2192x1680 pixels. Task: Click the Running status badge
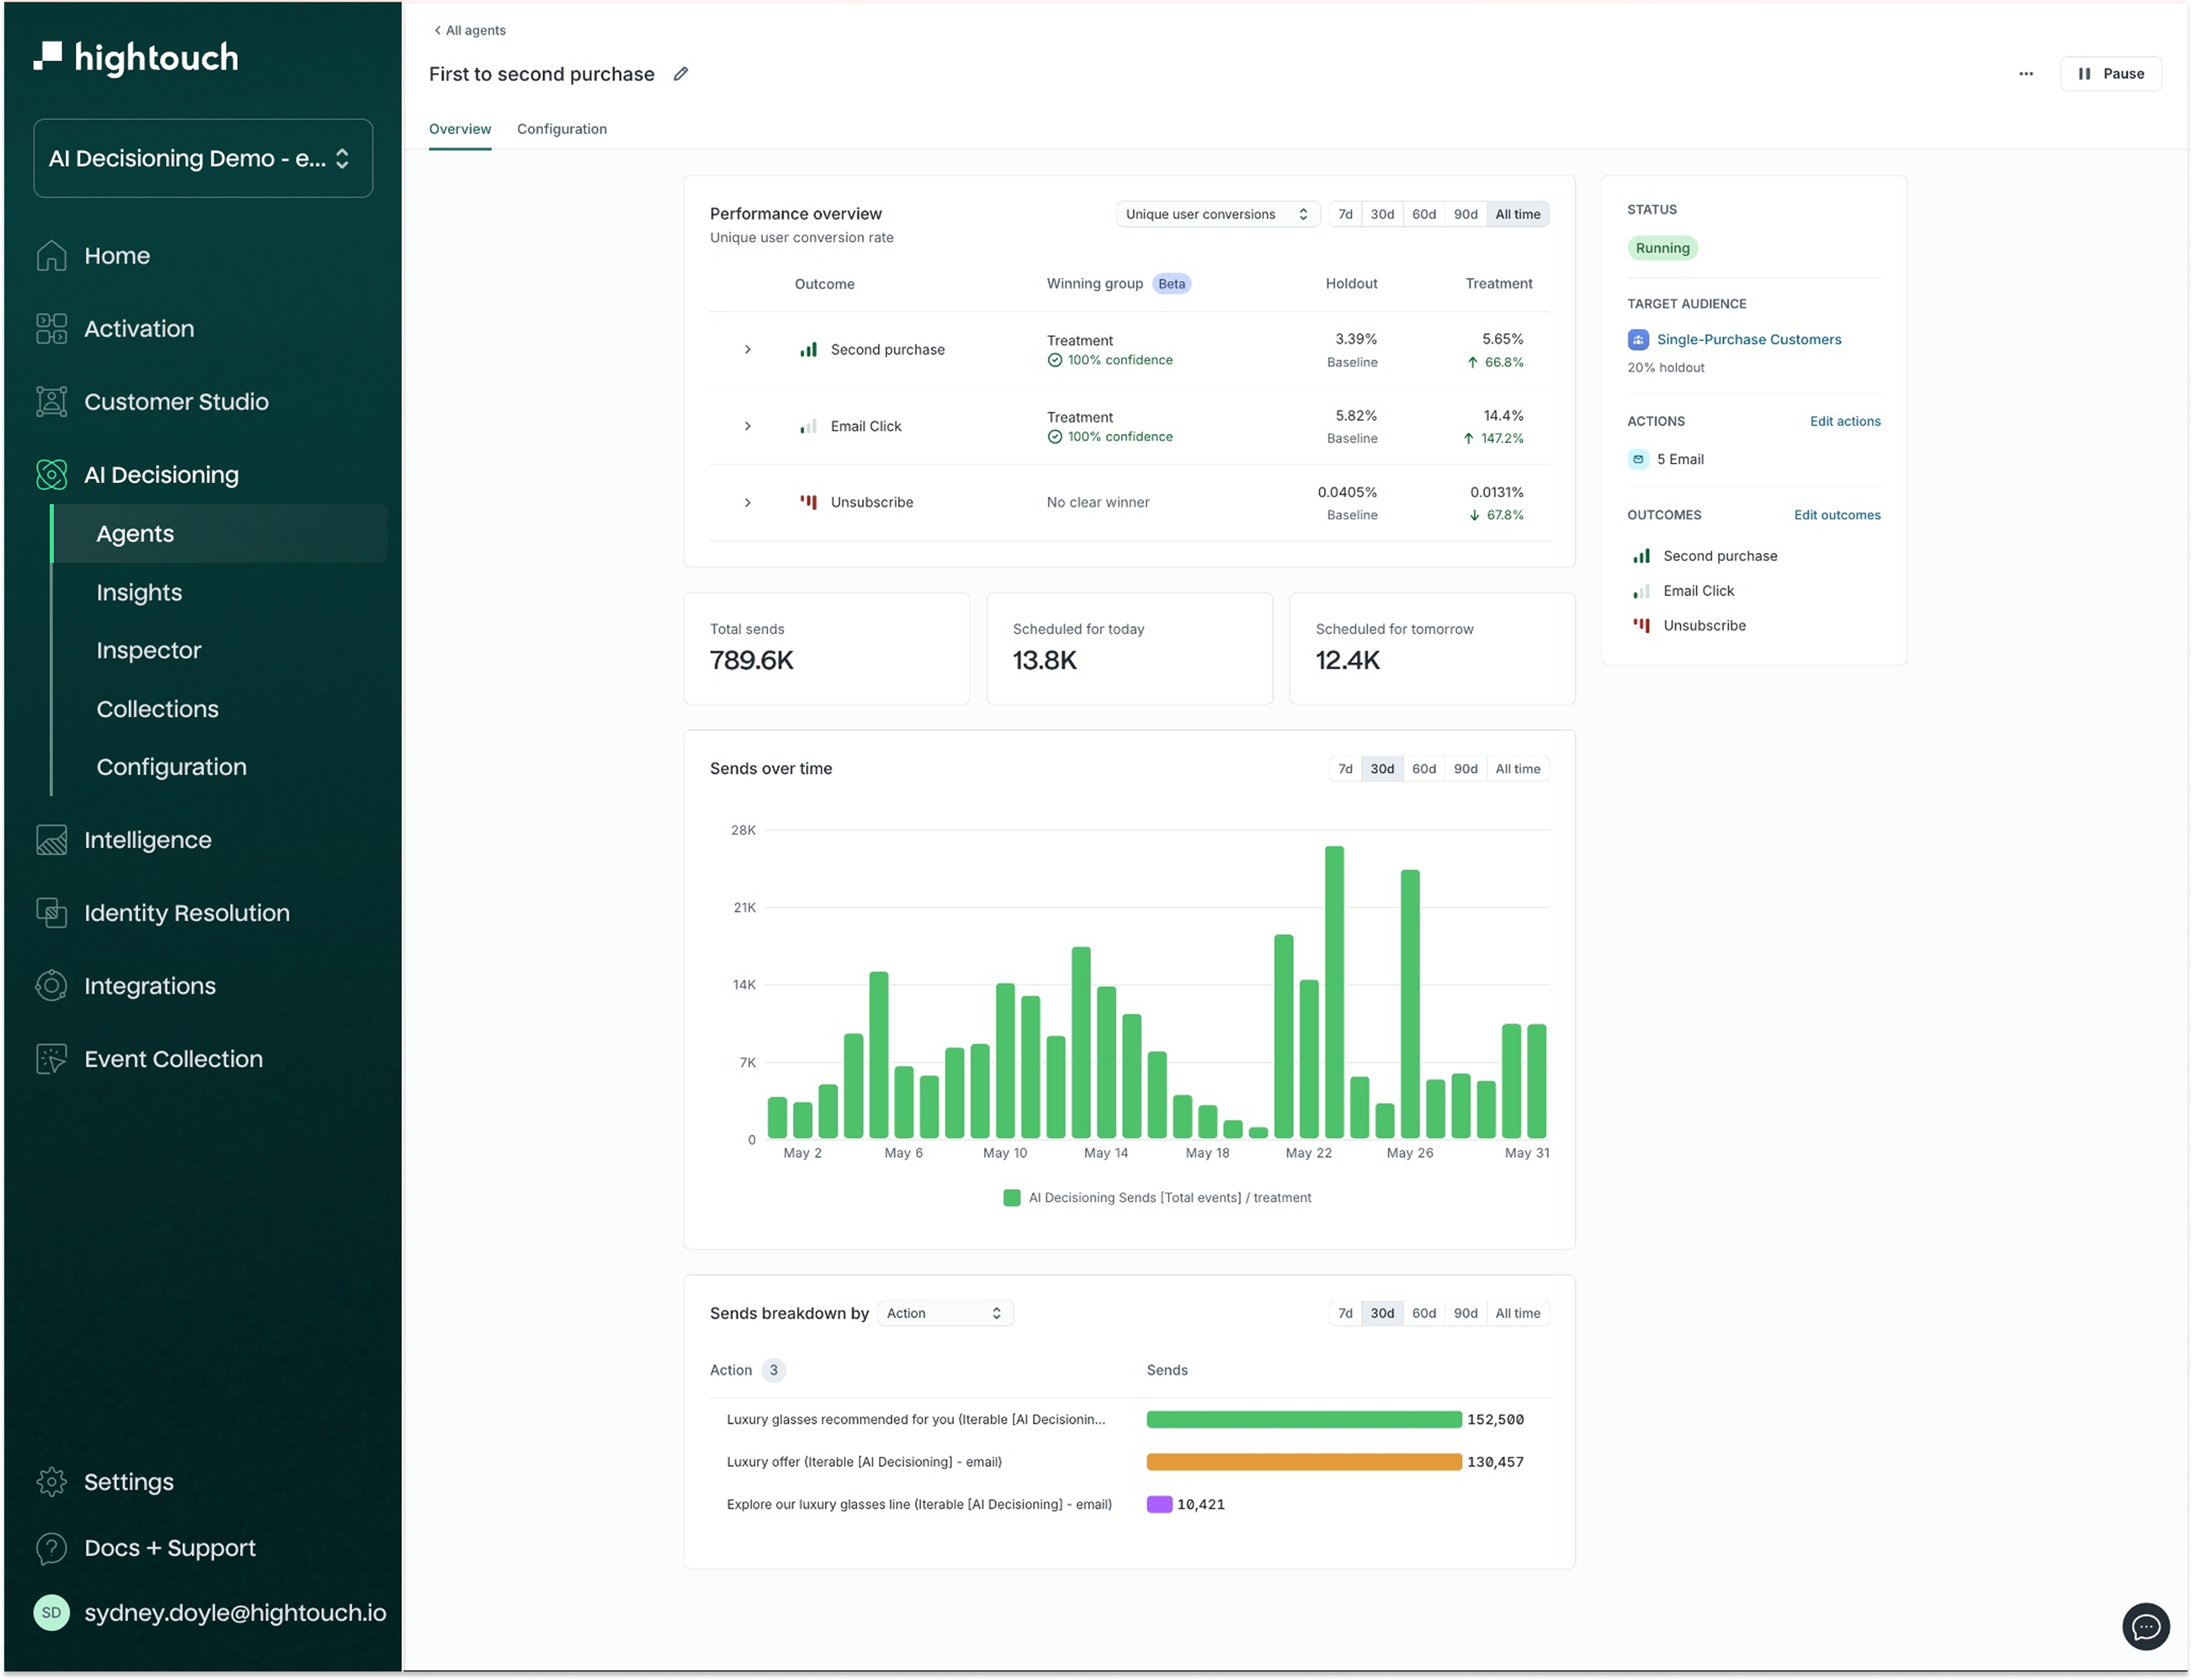(x=1662, y=248)
